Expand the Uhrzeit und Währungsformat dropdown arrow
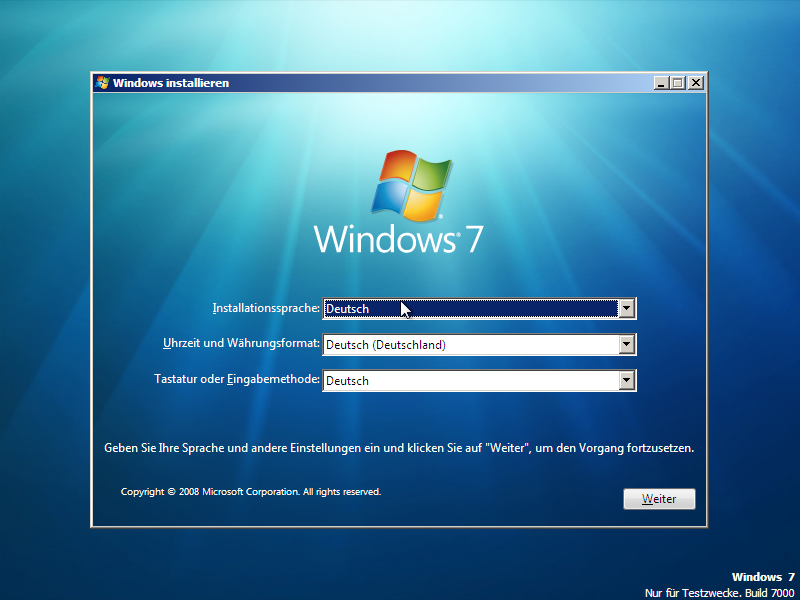Screen dimensions: 800x600 (x=627, y=345)
